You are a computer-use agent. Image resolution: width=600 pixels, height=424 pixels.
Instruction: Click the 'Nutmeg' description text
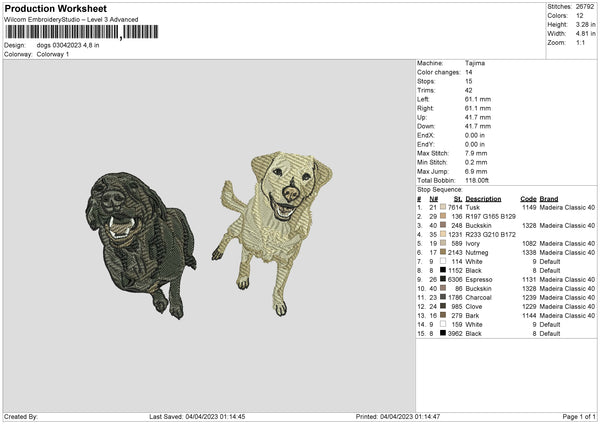(477, 253)
